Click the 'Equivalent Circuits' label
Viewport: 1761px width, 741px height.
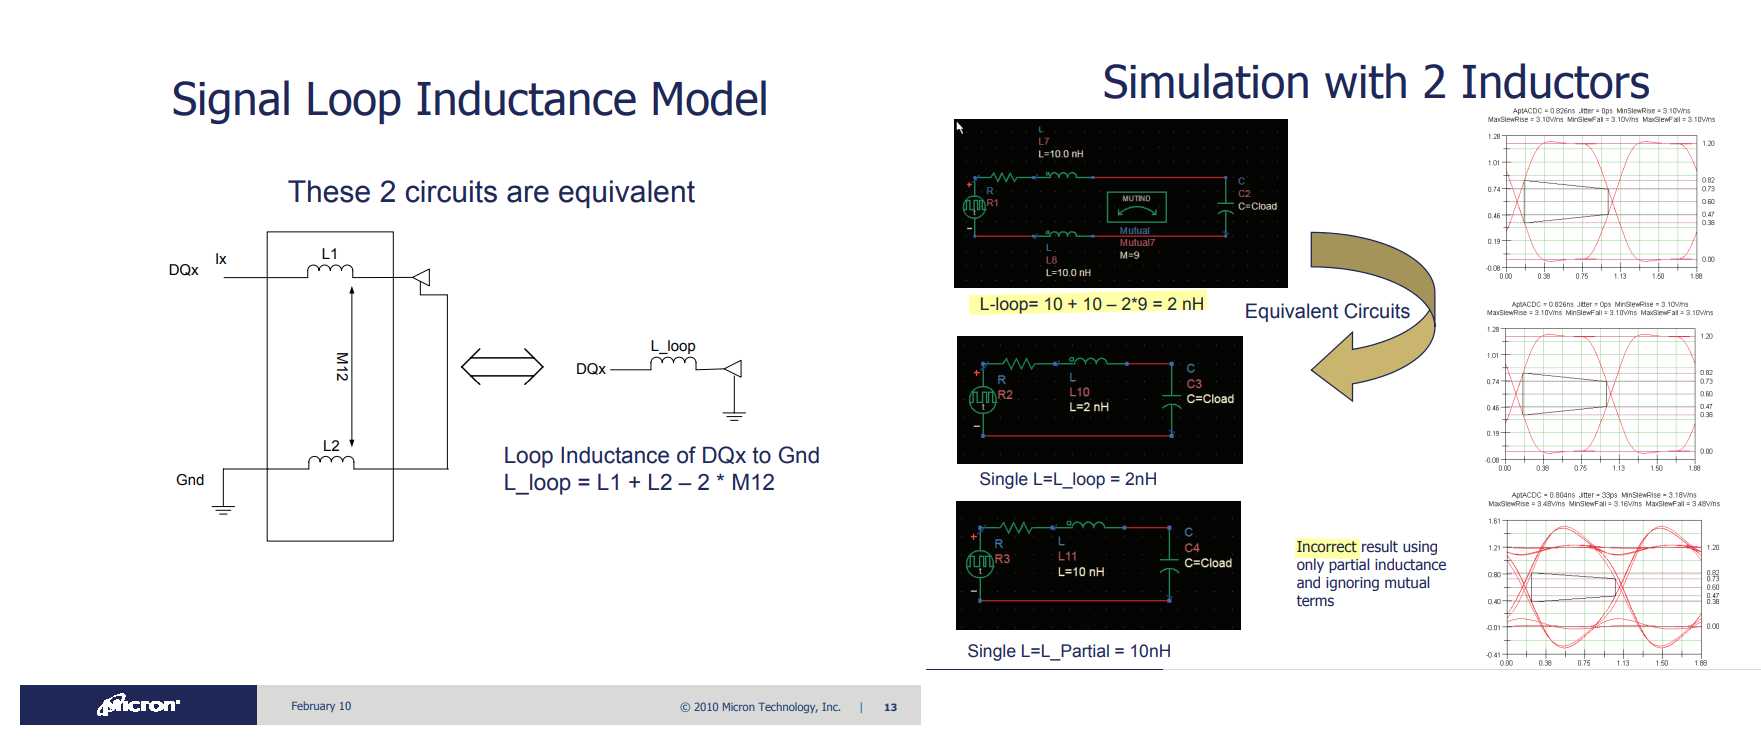1327,311
